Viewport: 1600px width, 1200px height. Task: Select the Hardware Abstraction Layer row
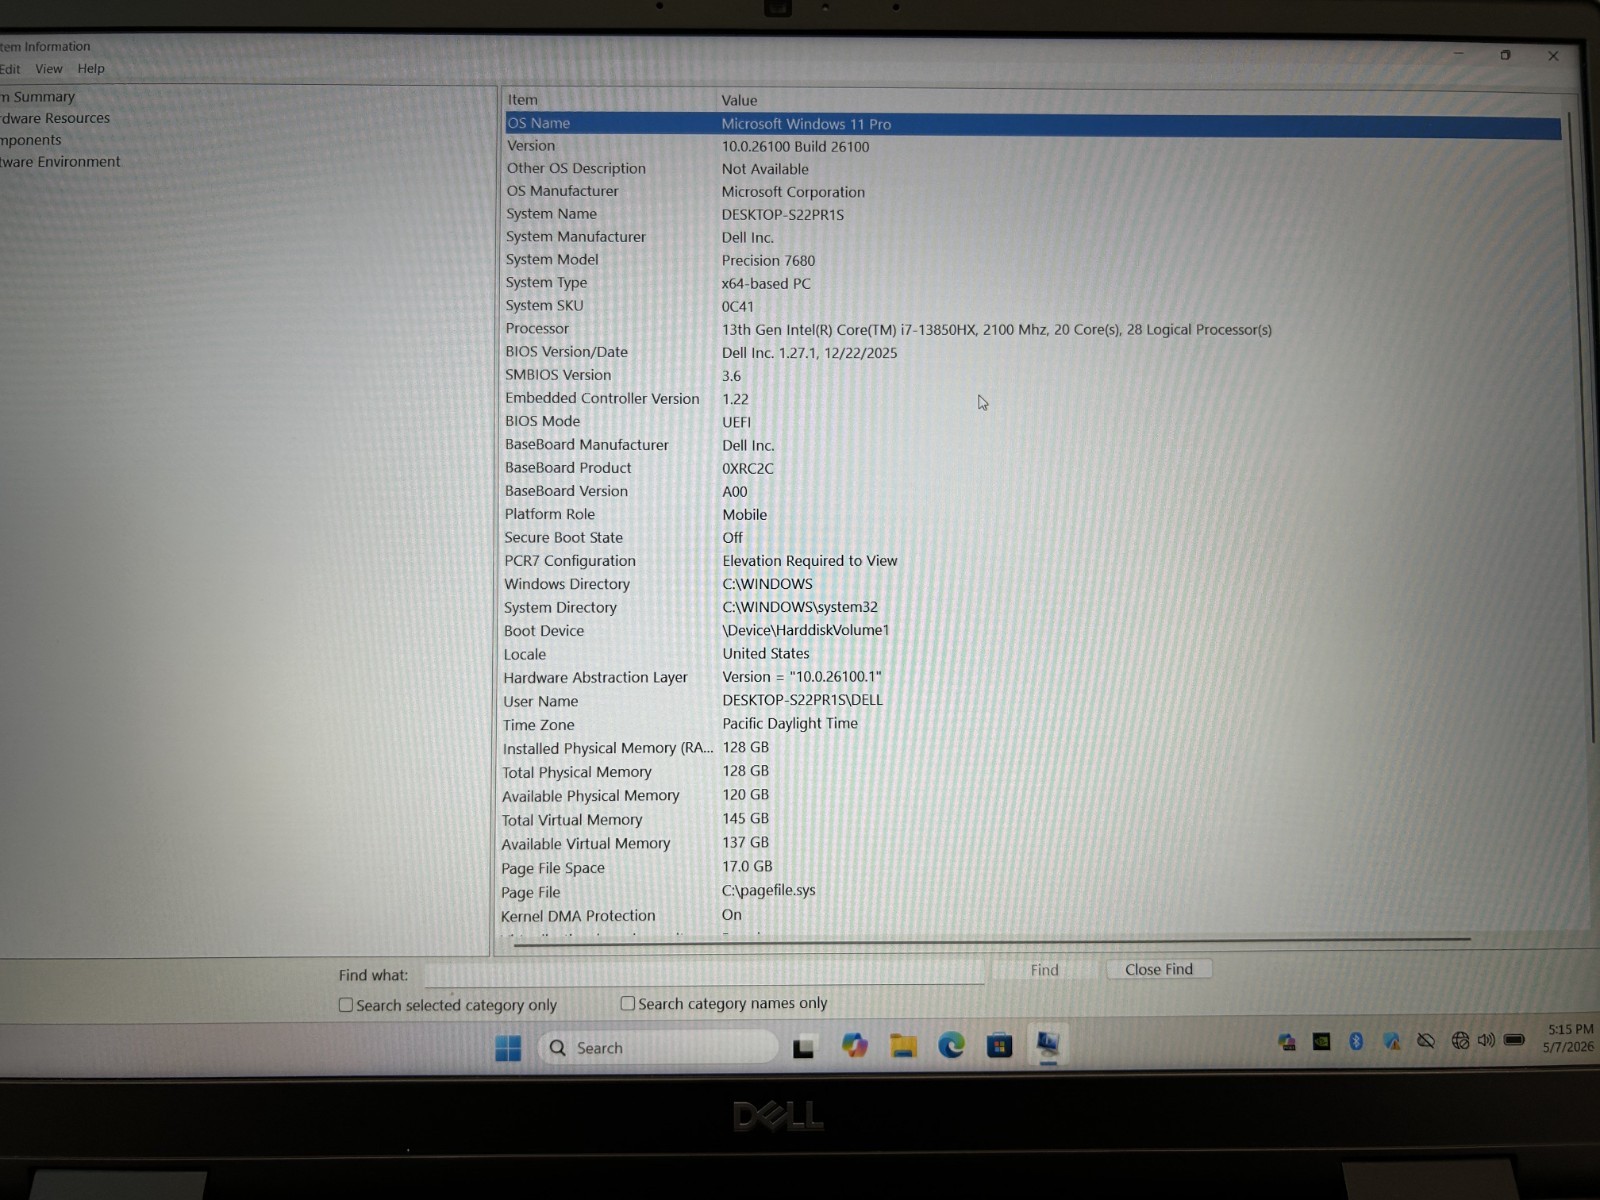point(1033,677)
